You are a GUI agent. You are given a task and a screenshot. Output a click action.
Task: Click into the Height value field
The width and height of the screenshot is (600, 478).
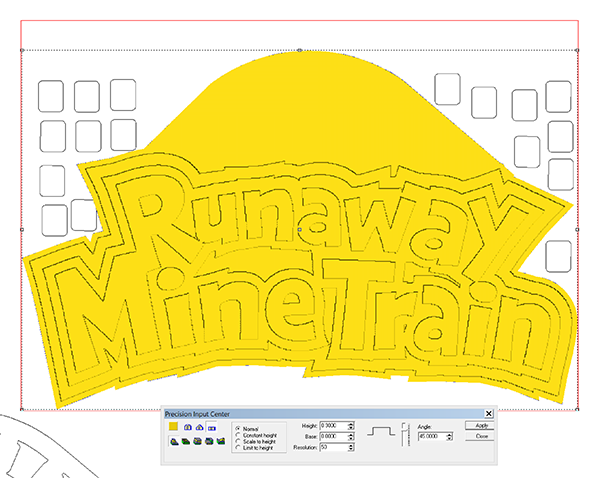pyautogui.click(x=334, y=426)
